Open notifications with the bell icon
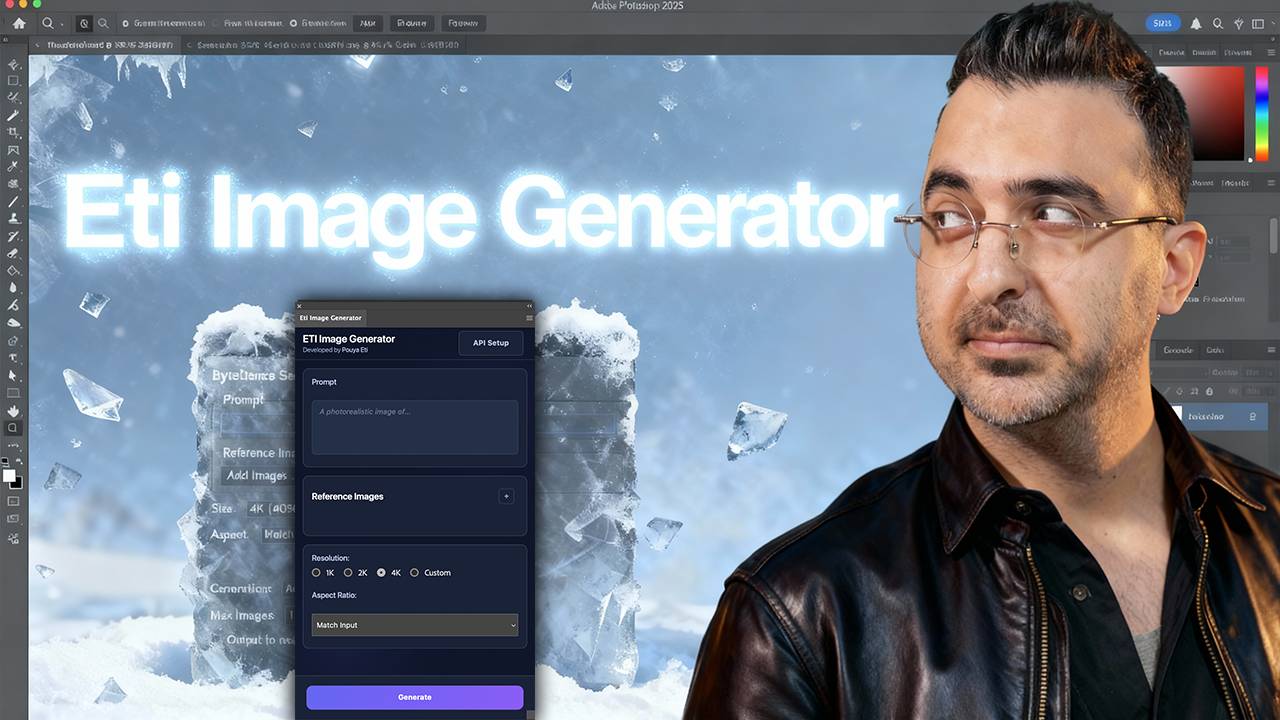 pos(1196,23)
